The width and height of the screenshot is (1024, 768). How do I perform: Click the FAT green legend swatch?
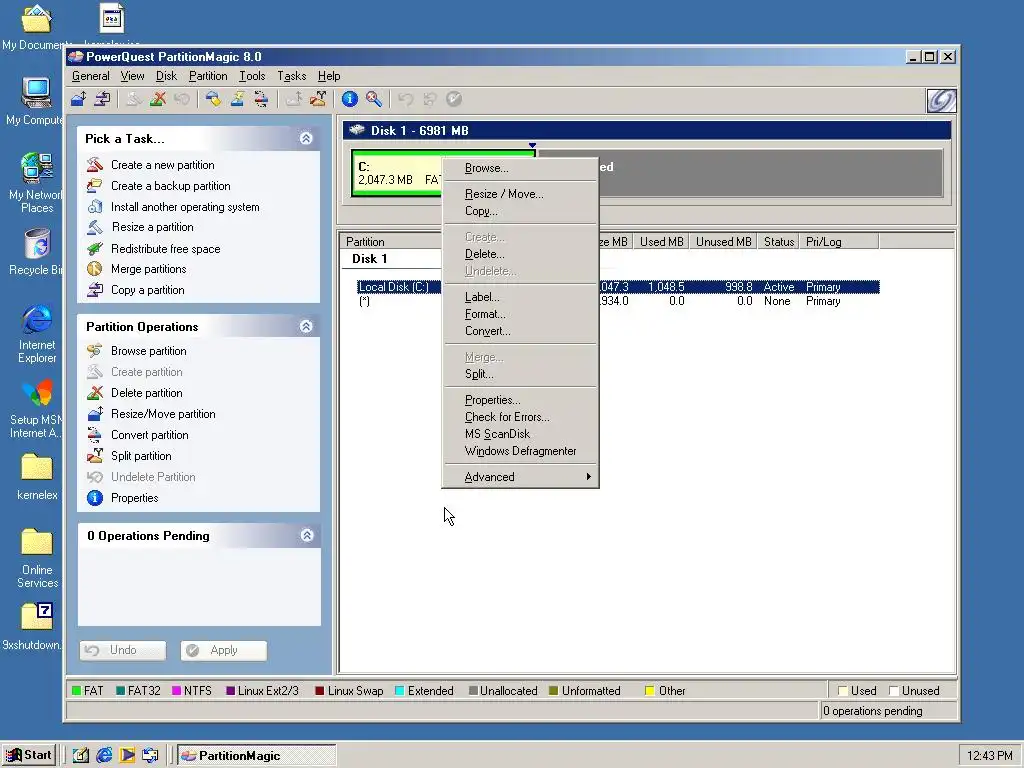click(x=76, y=691)
